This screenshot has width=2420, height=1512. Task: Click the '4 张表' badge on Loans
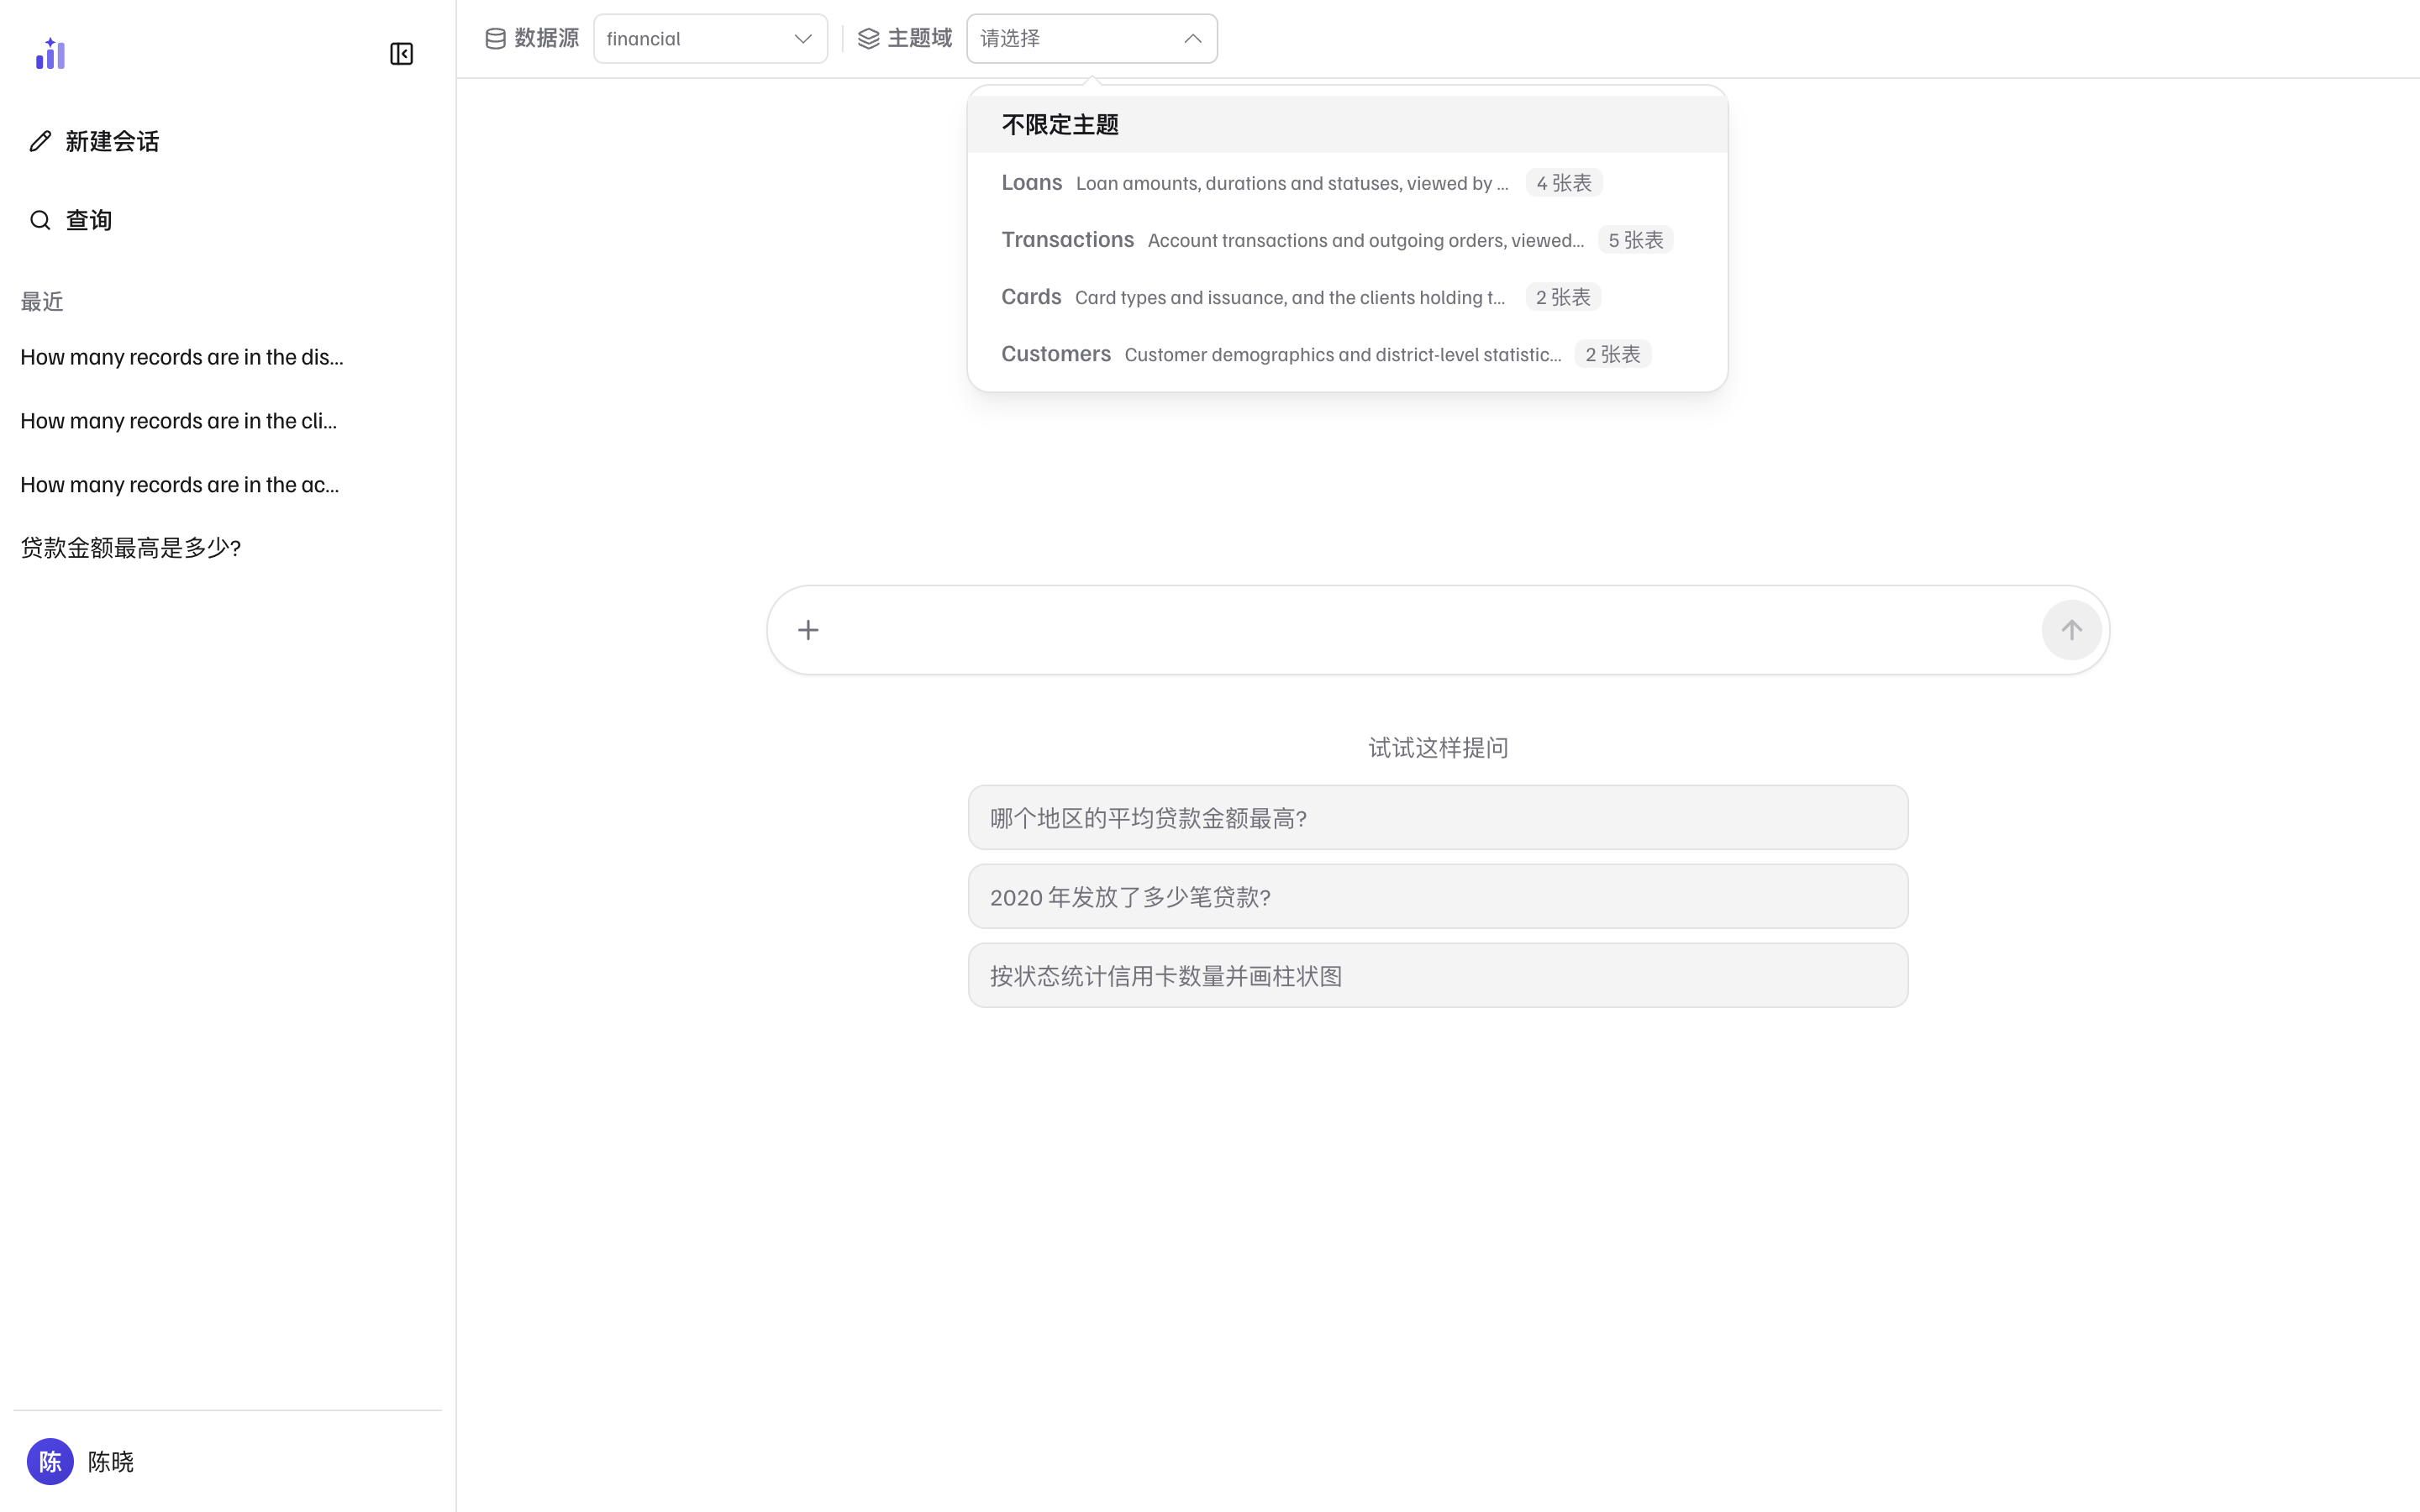click(x=1564, y=183)
